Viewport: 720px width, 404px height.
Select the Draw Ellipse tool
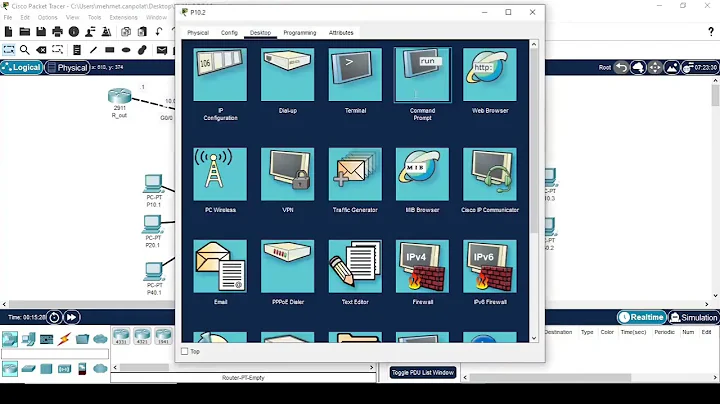click(x=126, y=50)
